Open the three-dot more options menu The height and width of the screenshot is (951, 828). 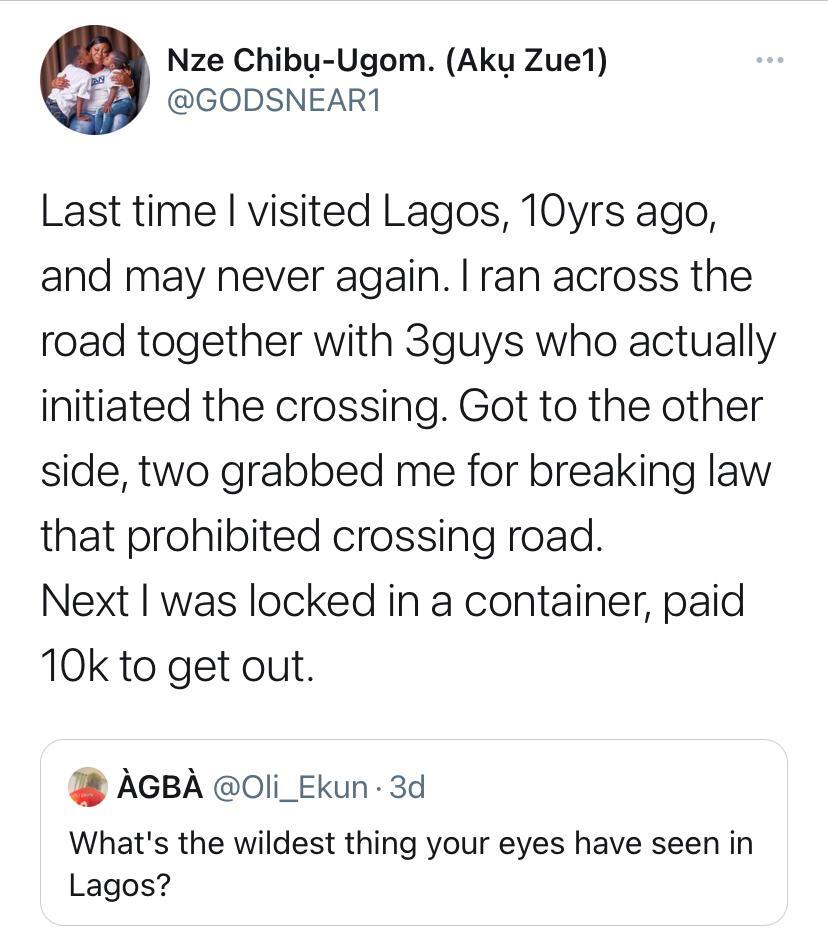pos(769,61)
